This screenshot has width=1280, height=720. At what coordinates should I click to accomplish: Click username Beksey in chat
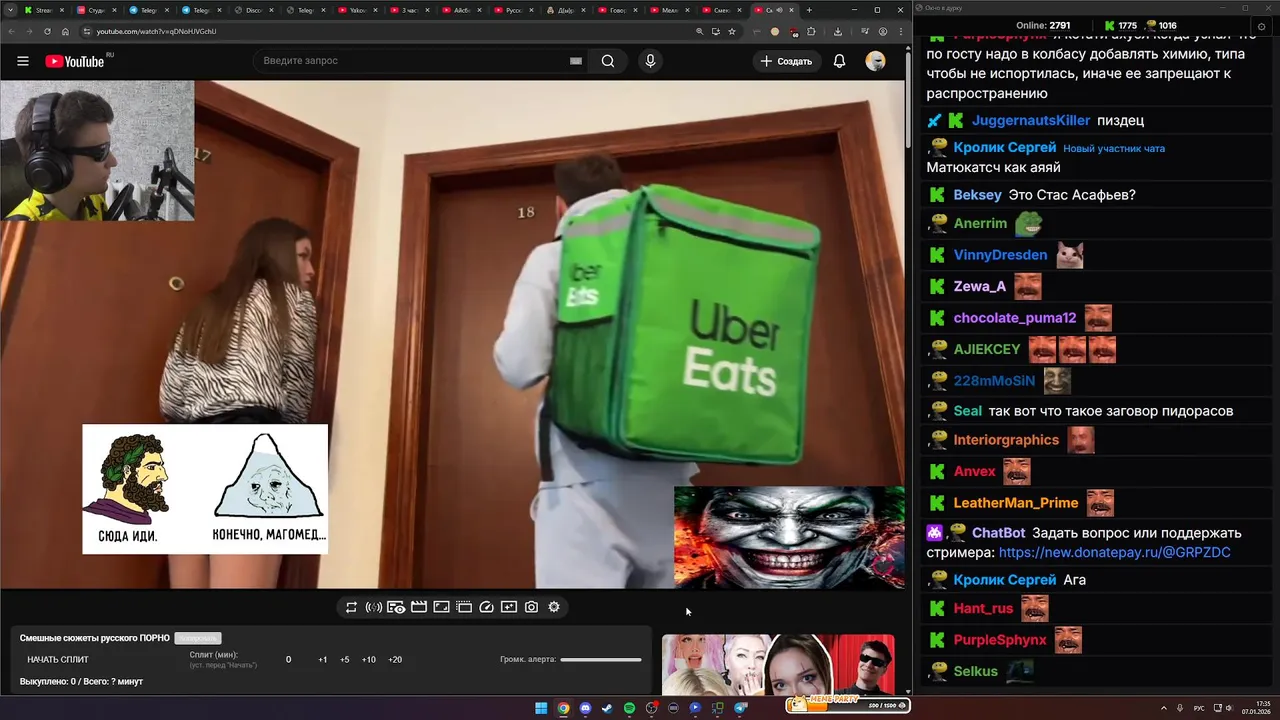[977, 195]
